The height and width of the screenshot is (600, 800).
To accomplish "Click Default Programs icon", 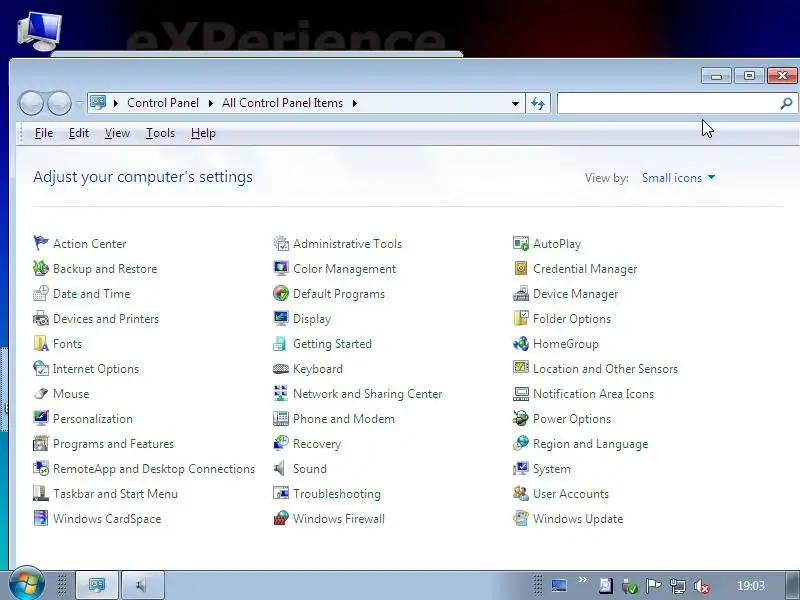I will click(281, 293).
